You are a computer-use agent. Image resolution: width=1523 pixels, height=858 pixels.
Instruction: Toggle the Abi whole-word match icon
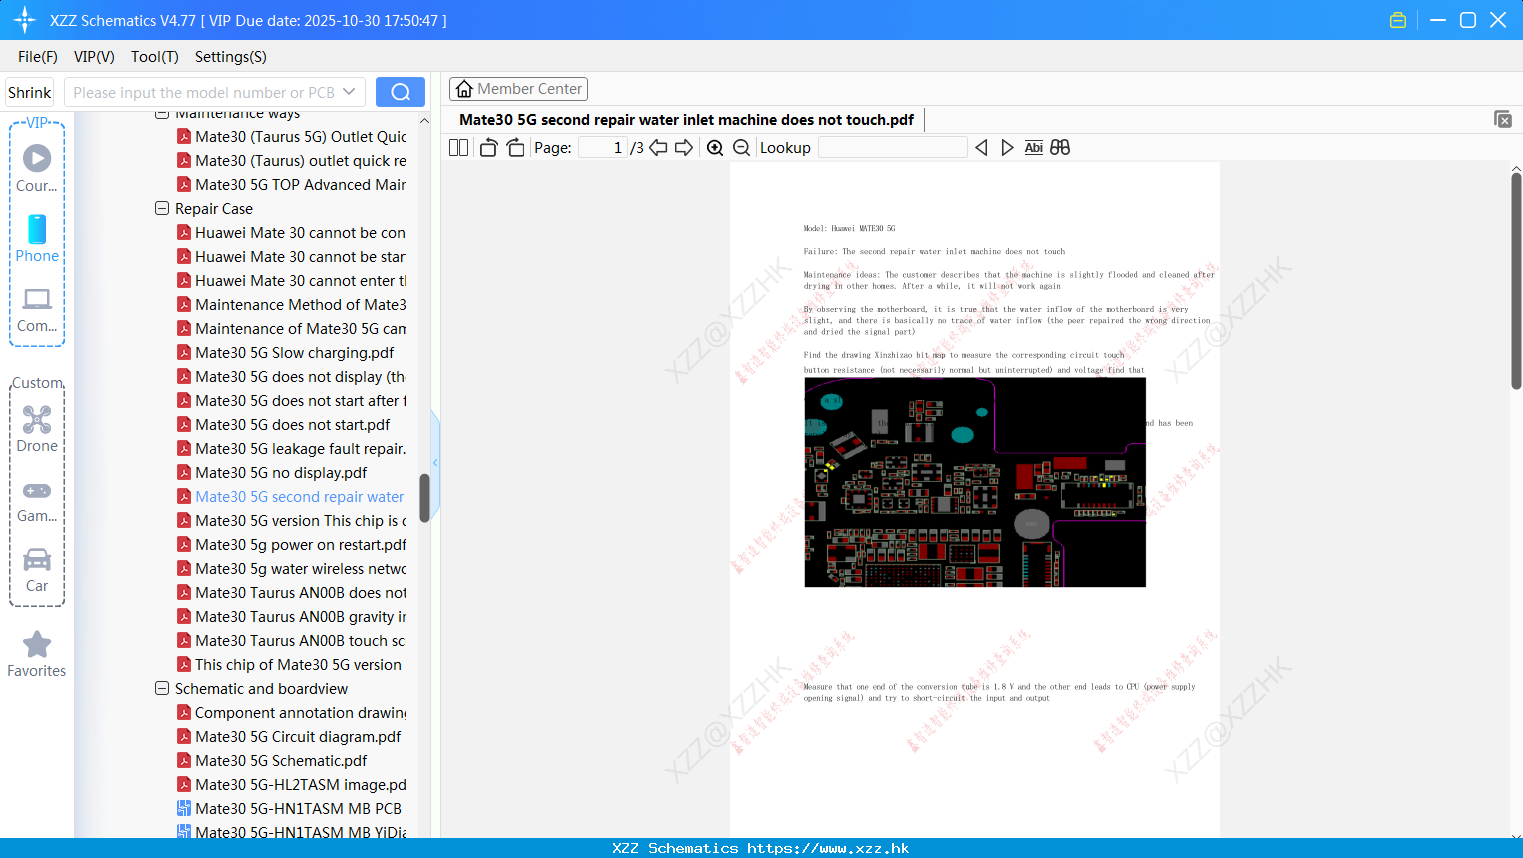1034,148
